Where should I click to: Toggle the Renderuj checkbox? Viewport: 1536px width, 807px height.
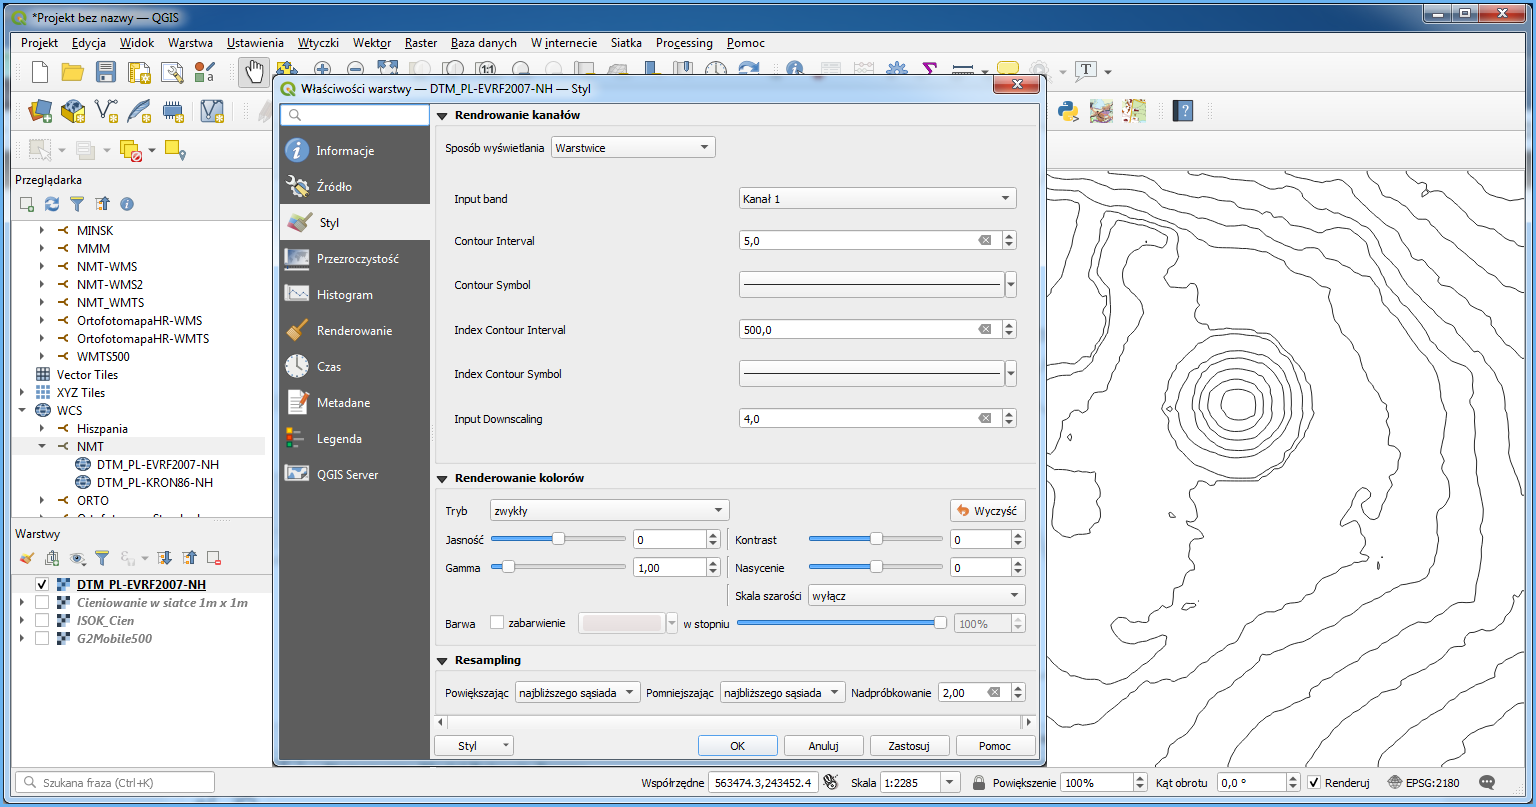click(1315, 782)
